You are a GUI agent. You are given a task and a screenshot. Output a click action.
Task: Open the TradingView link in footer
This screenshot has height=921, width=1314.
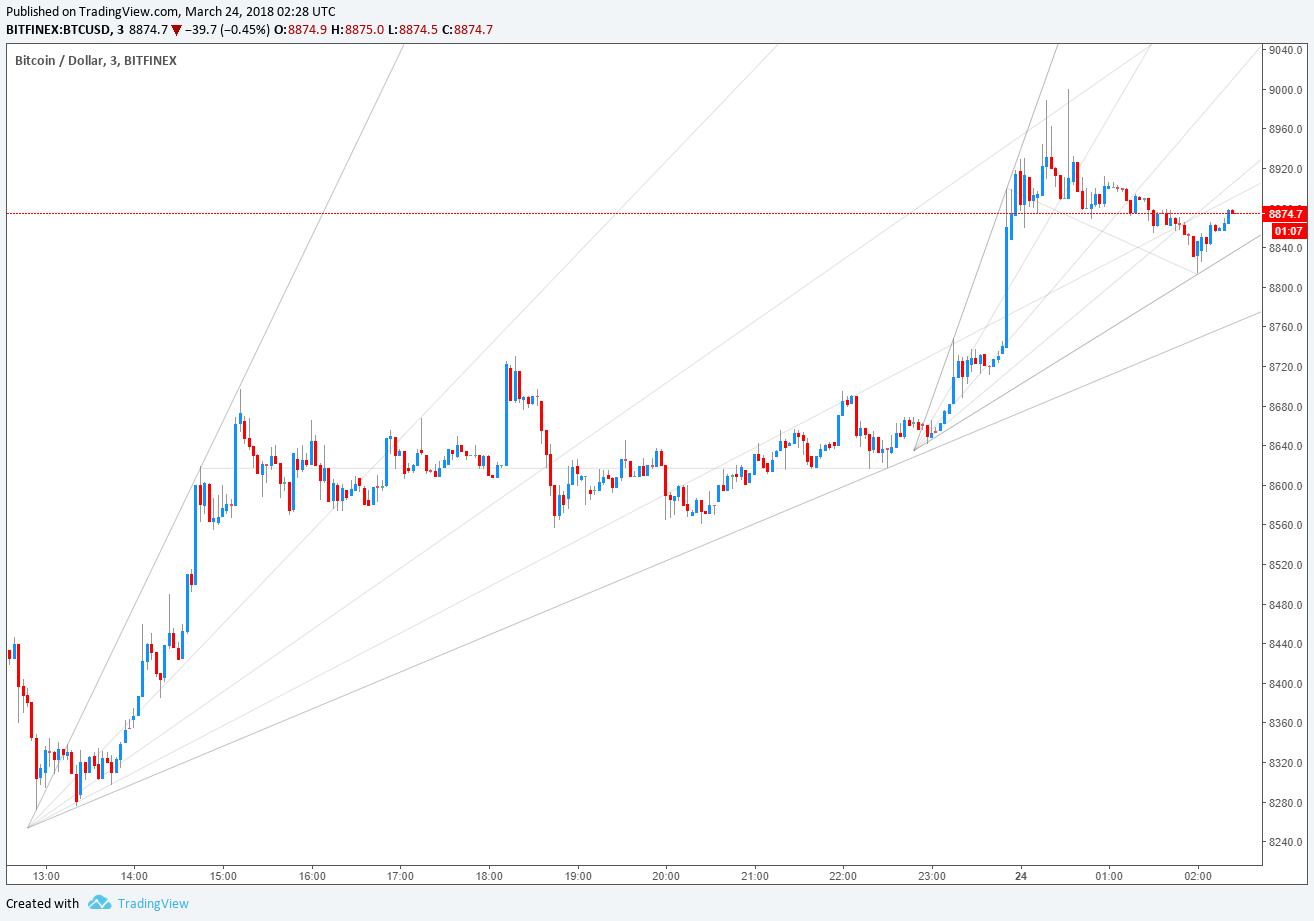coord(153,903)
